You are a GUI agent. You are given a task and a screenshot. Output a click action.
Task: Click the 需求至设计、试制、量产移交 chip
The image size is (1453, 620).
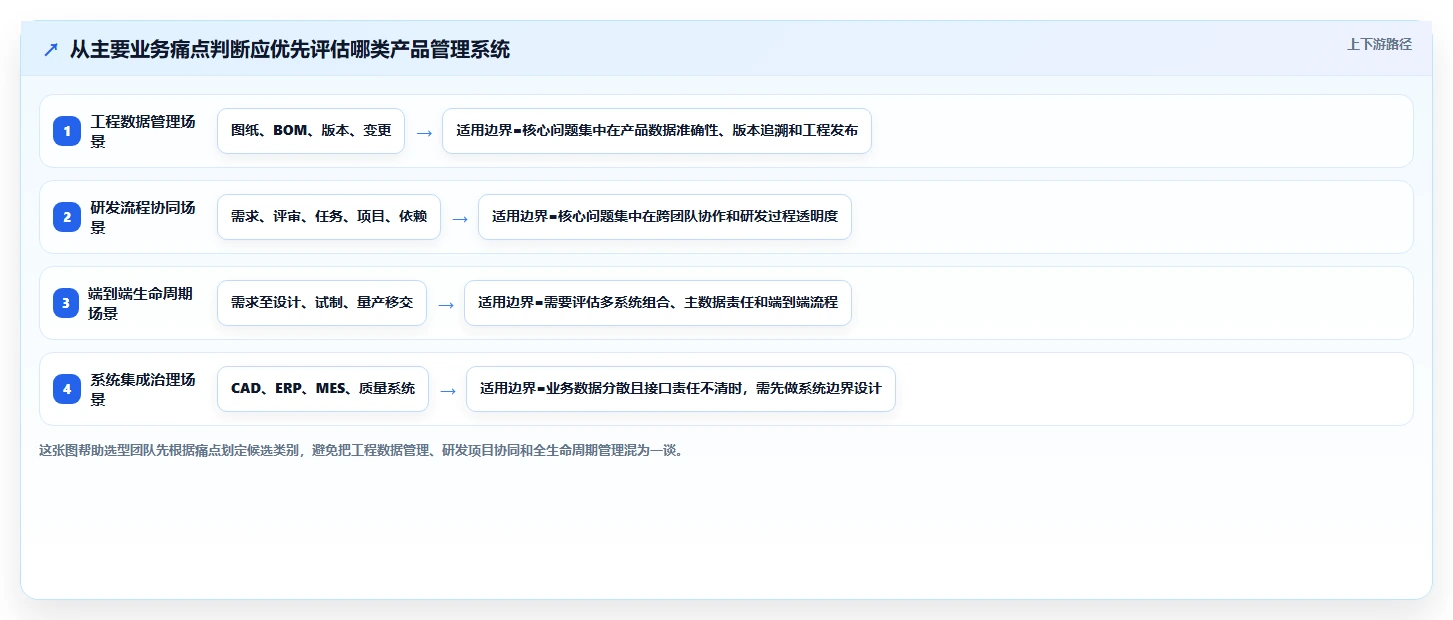[x=322, y=303]
